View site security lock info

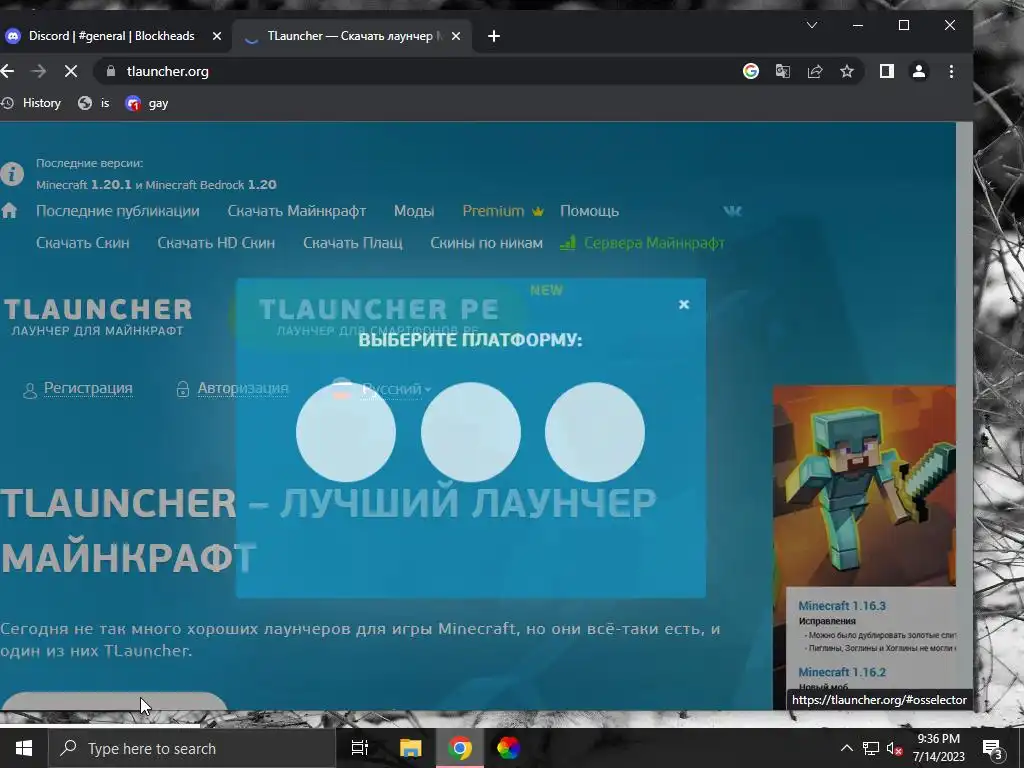110,71
